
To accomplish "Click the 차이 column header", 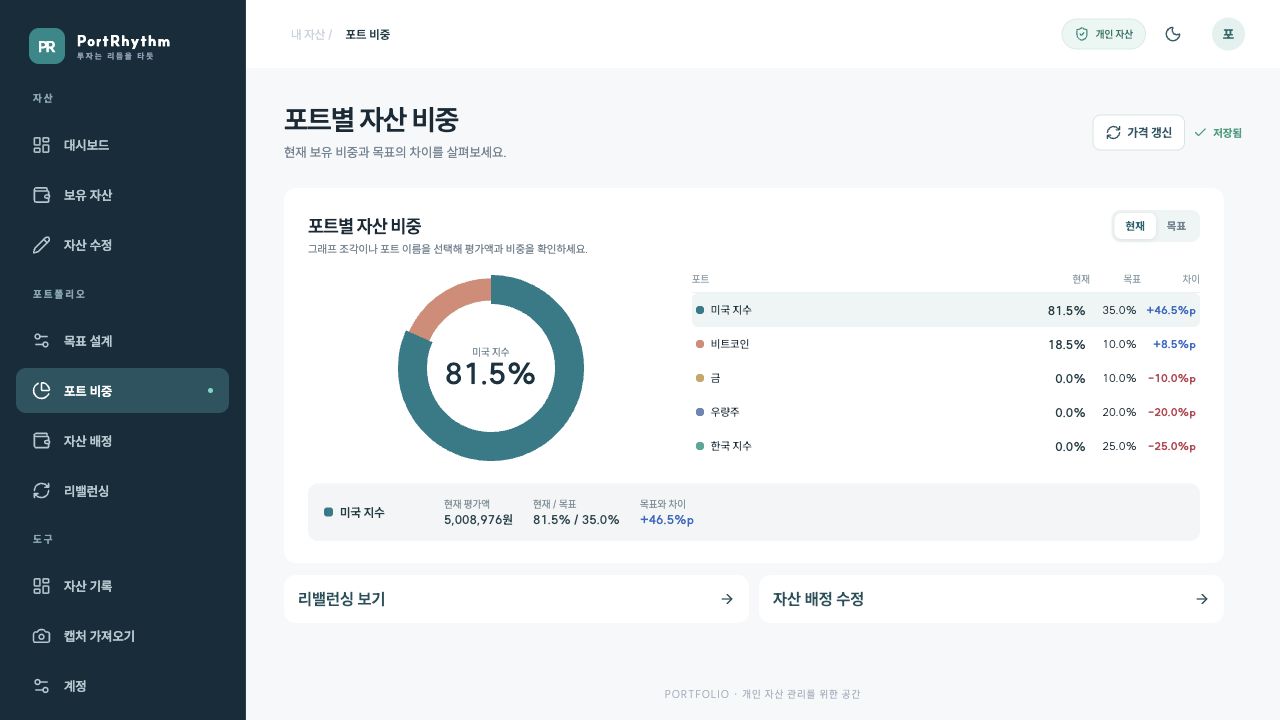I will (x=1191, y=279).
